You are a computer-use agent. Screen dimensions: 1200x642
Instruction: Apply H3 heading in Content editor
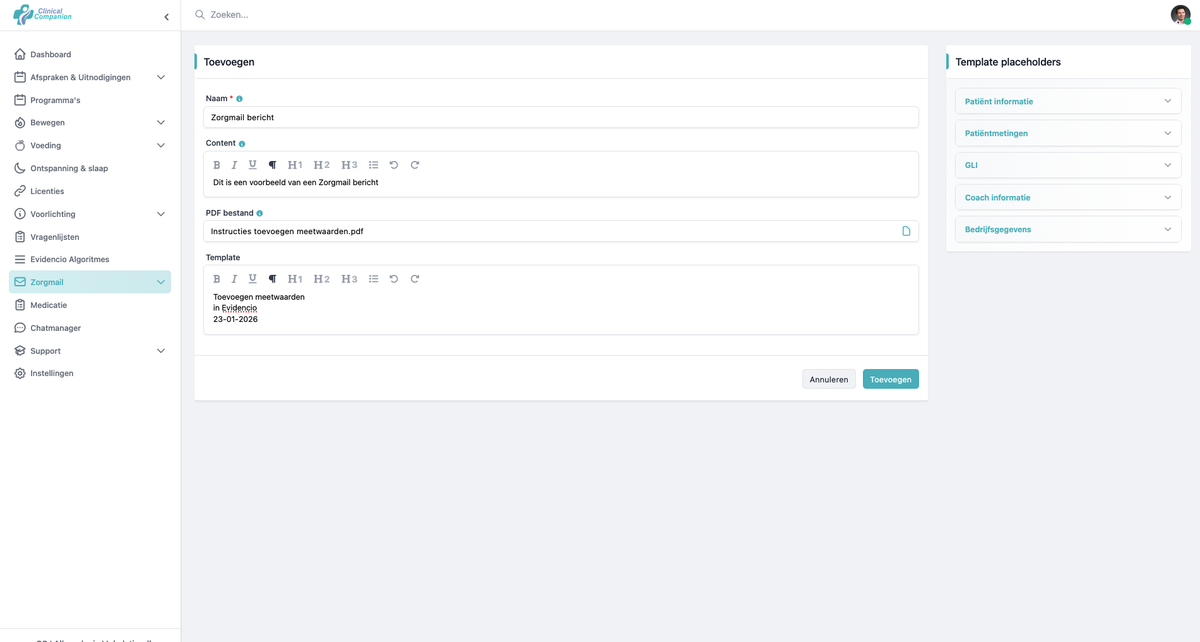coord(349,165)
